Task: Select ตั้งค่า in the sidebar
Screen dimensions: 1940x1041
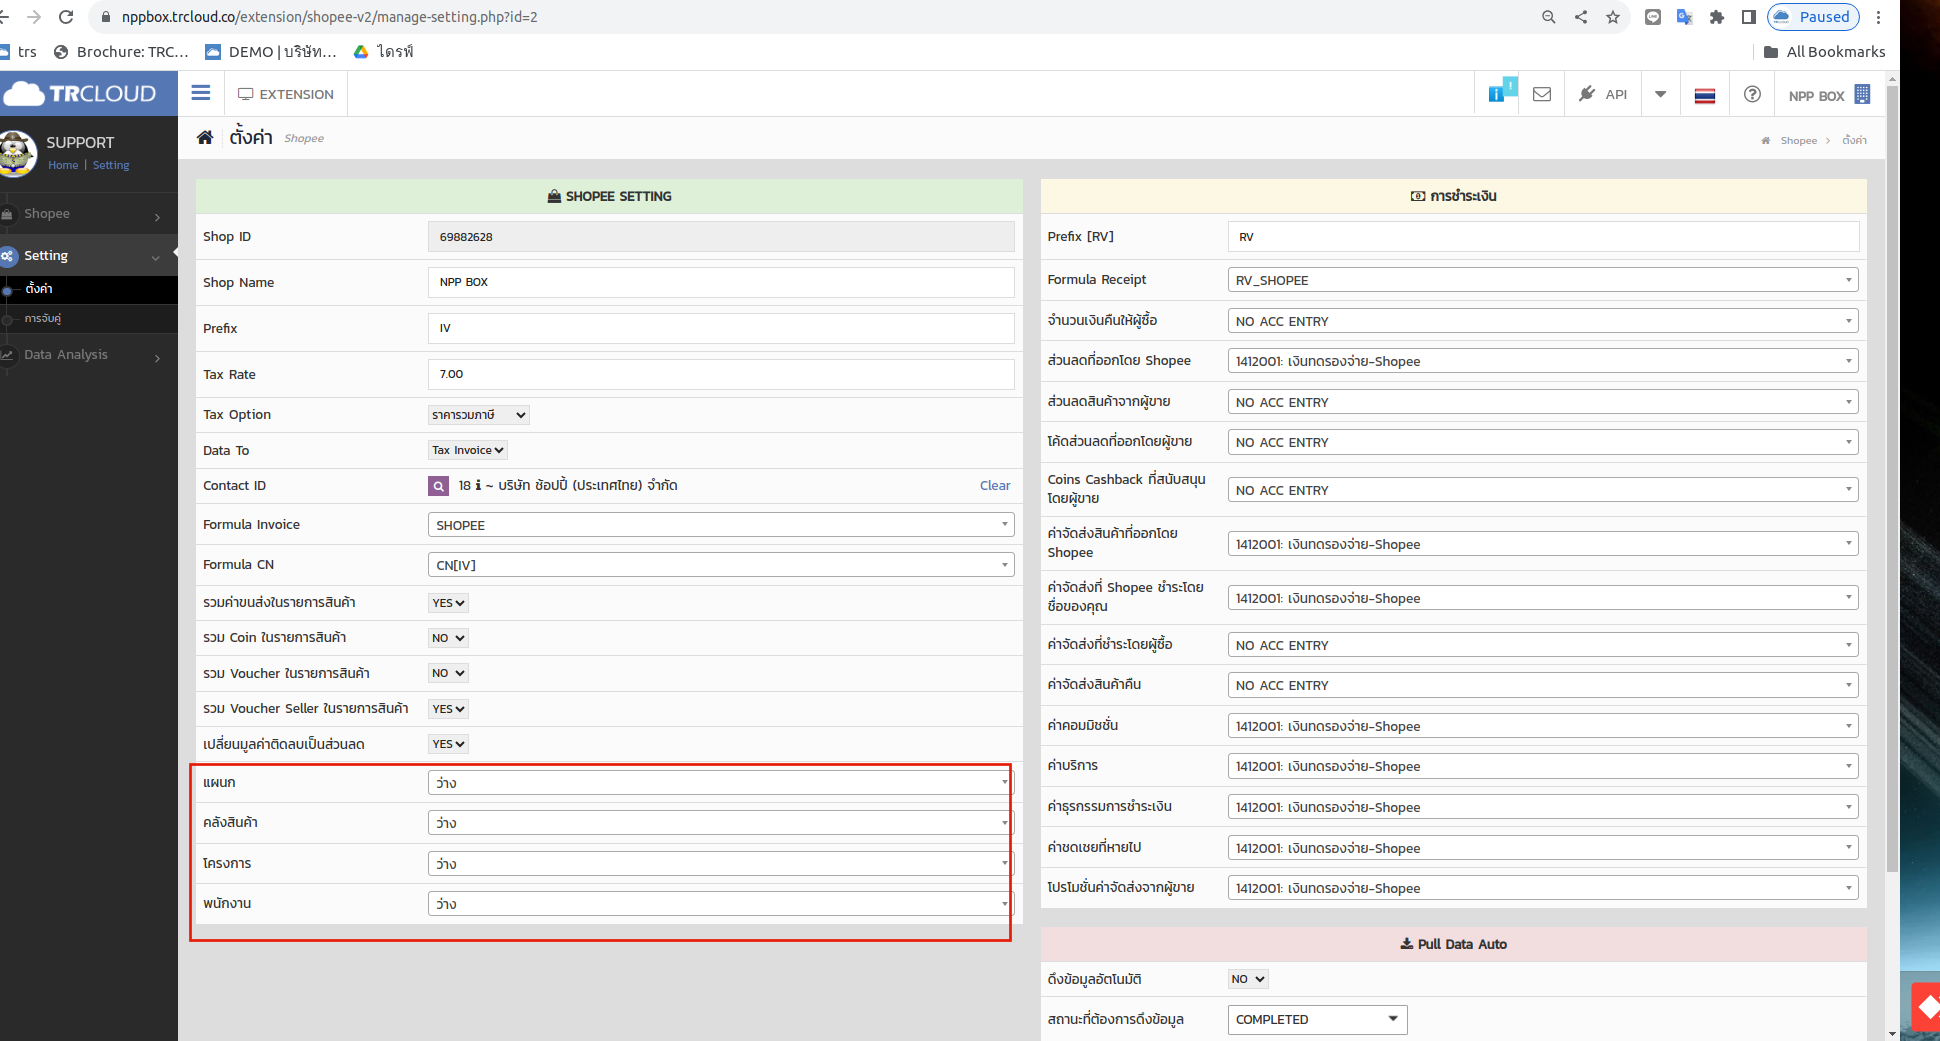Action: 39,289
